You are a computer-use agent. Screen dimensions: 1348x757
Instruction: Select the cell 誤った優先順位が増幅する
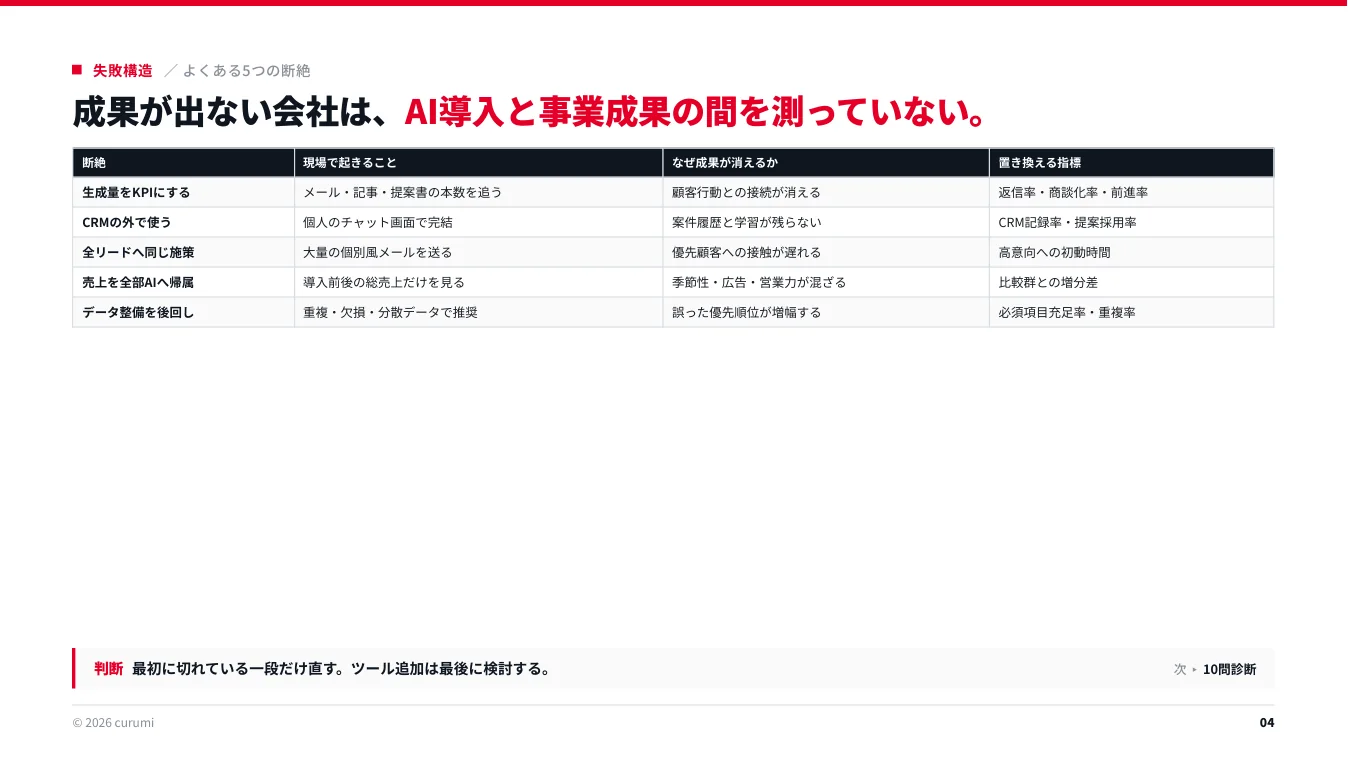pos(826,312)
